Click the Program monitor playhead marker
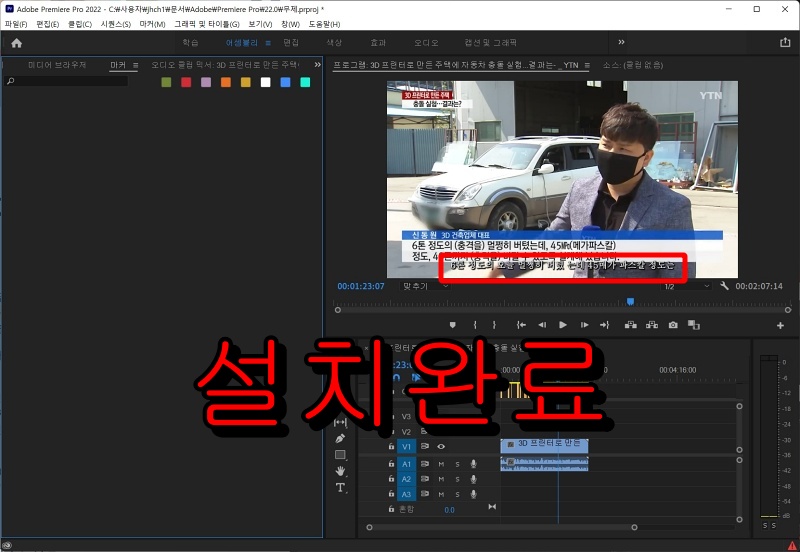Screen dimensions: 800x552 coord(631,302)
